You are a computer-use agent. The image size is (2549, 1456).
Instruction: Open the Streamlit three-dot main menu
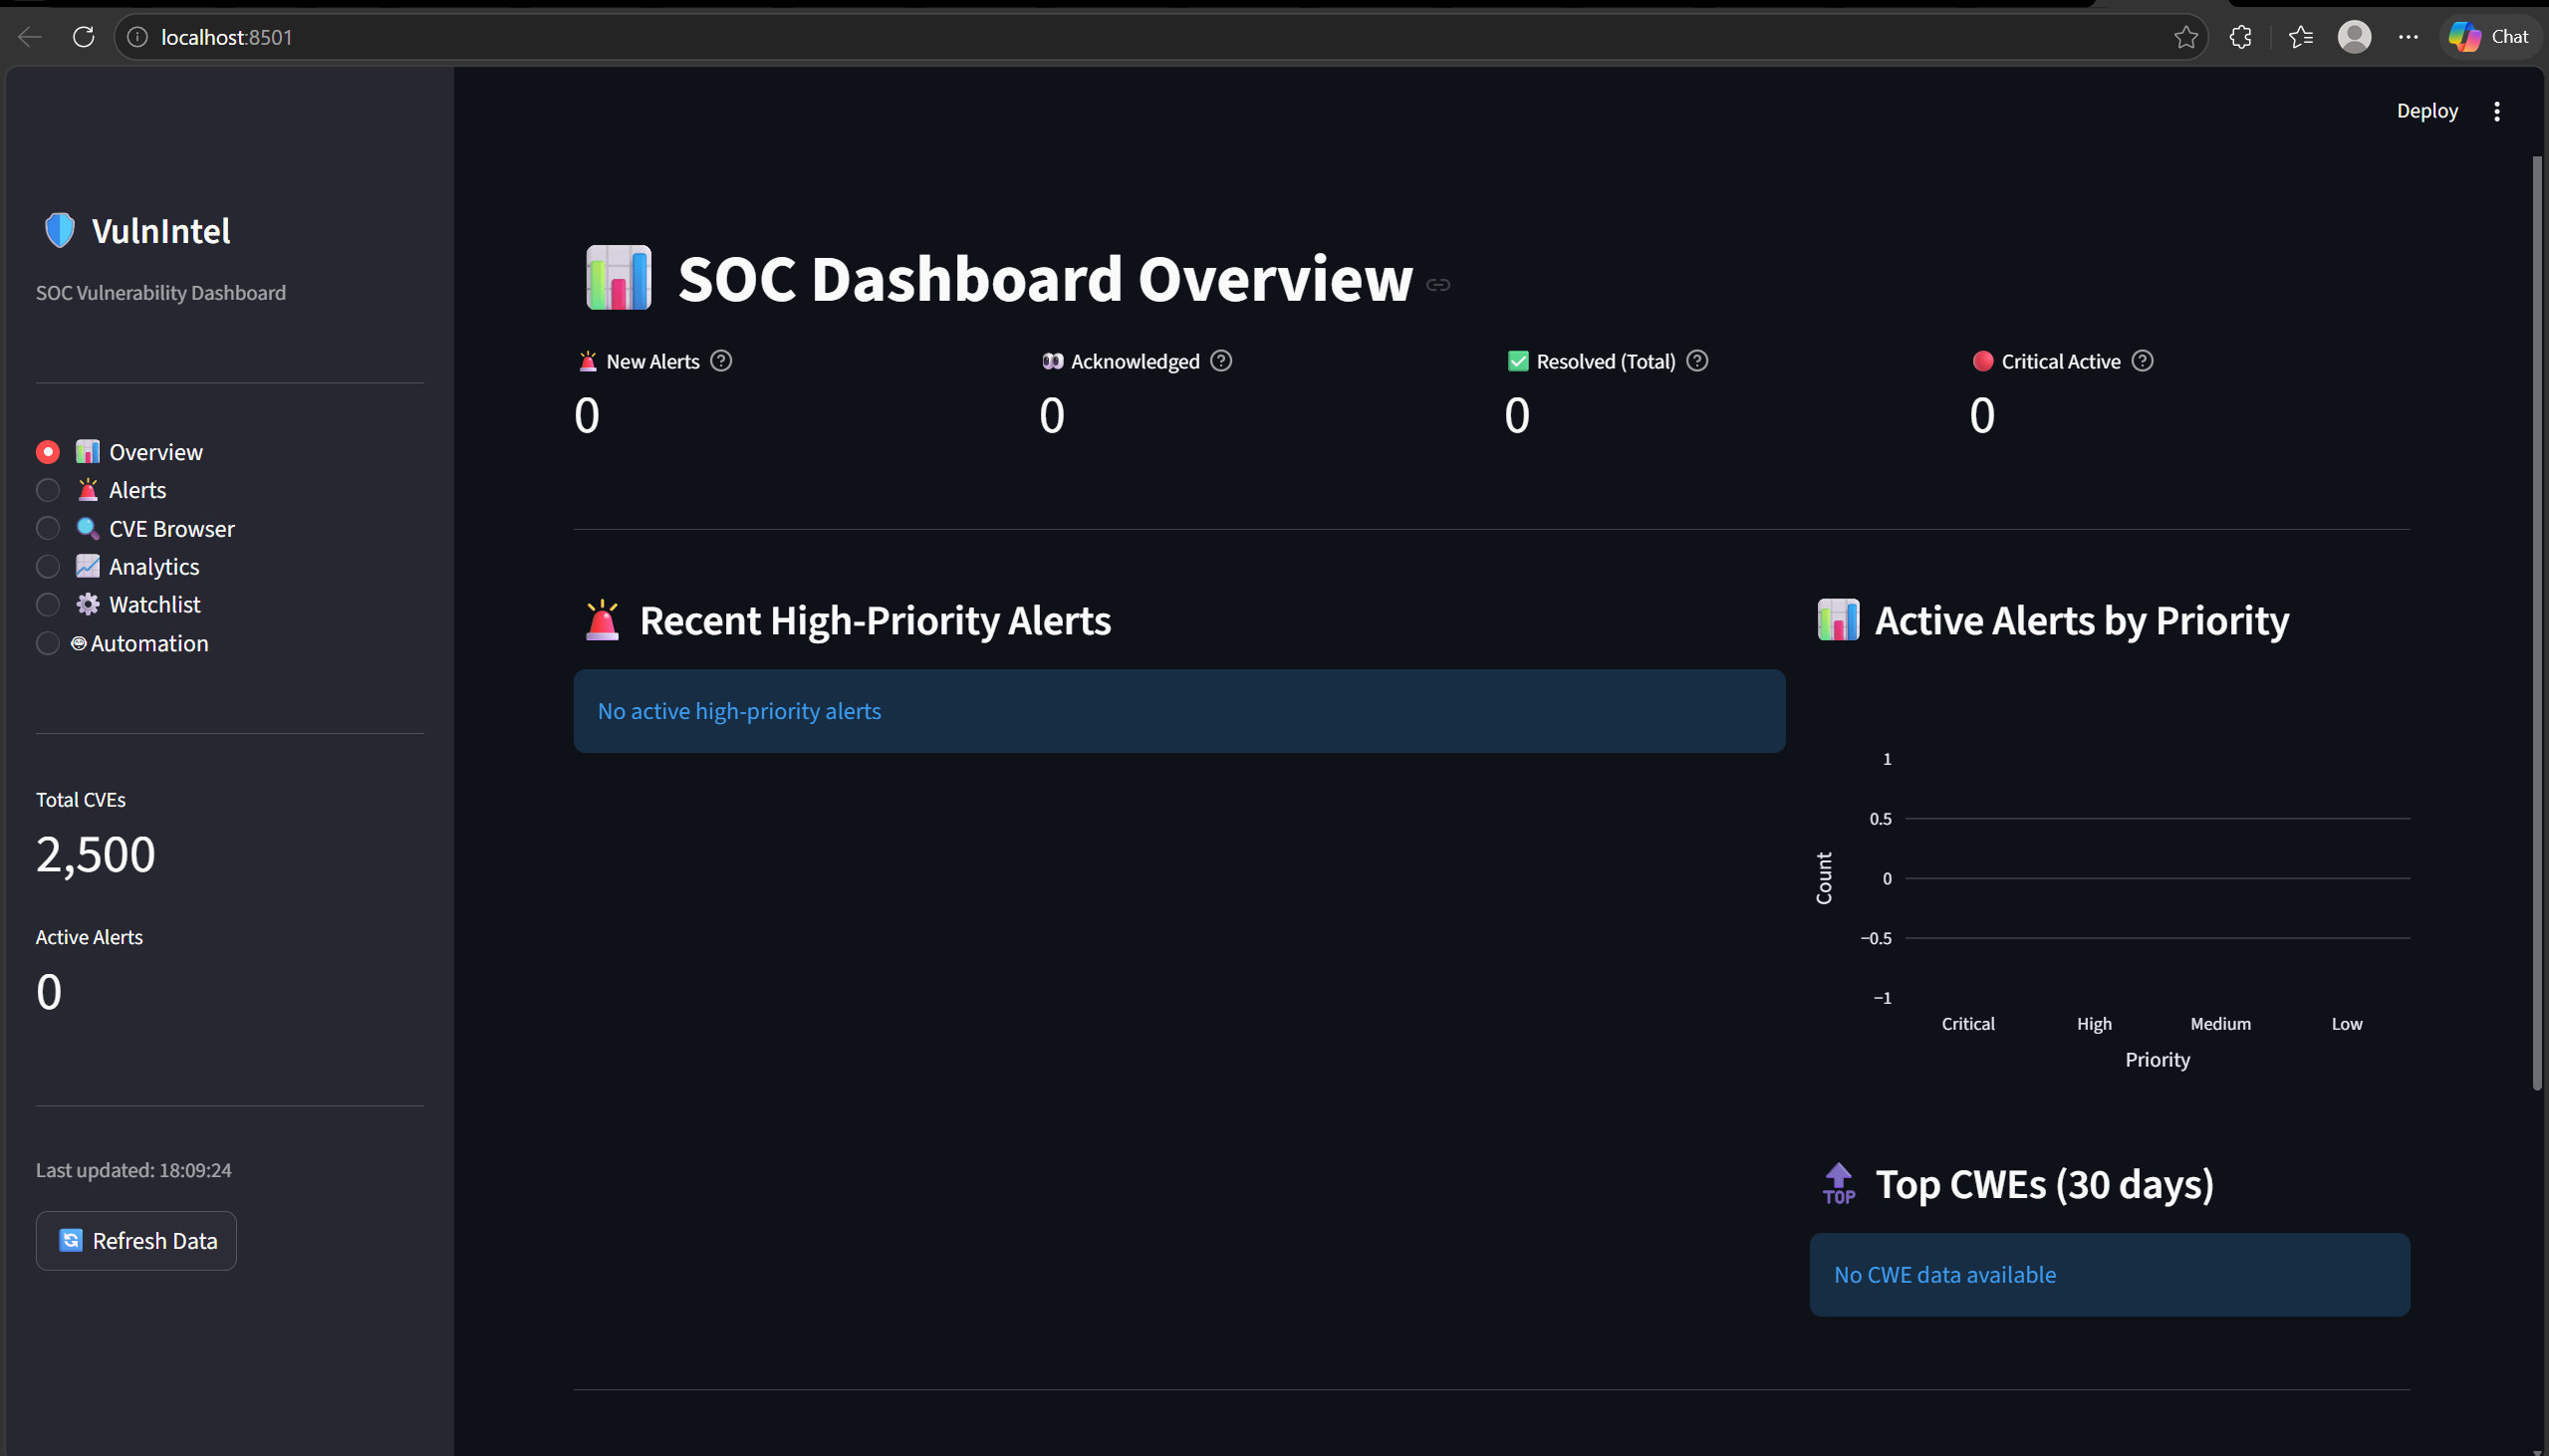2497,111
